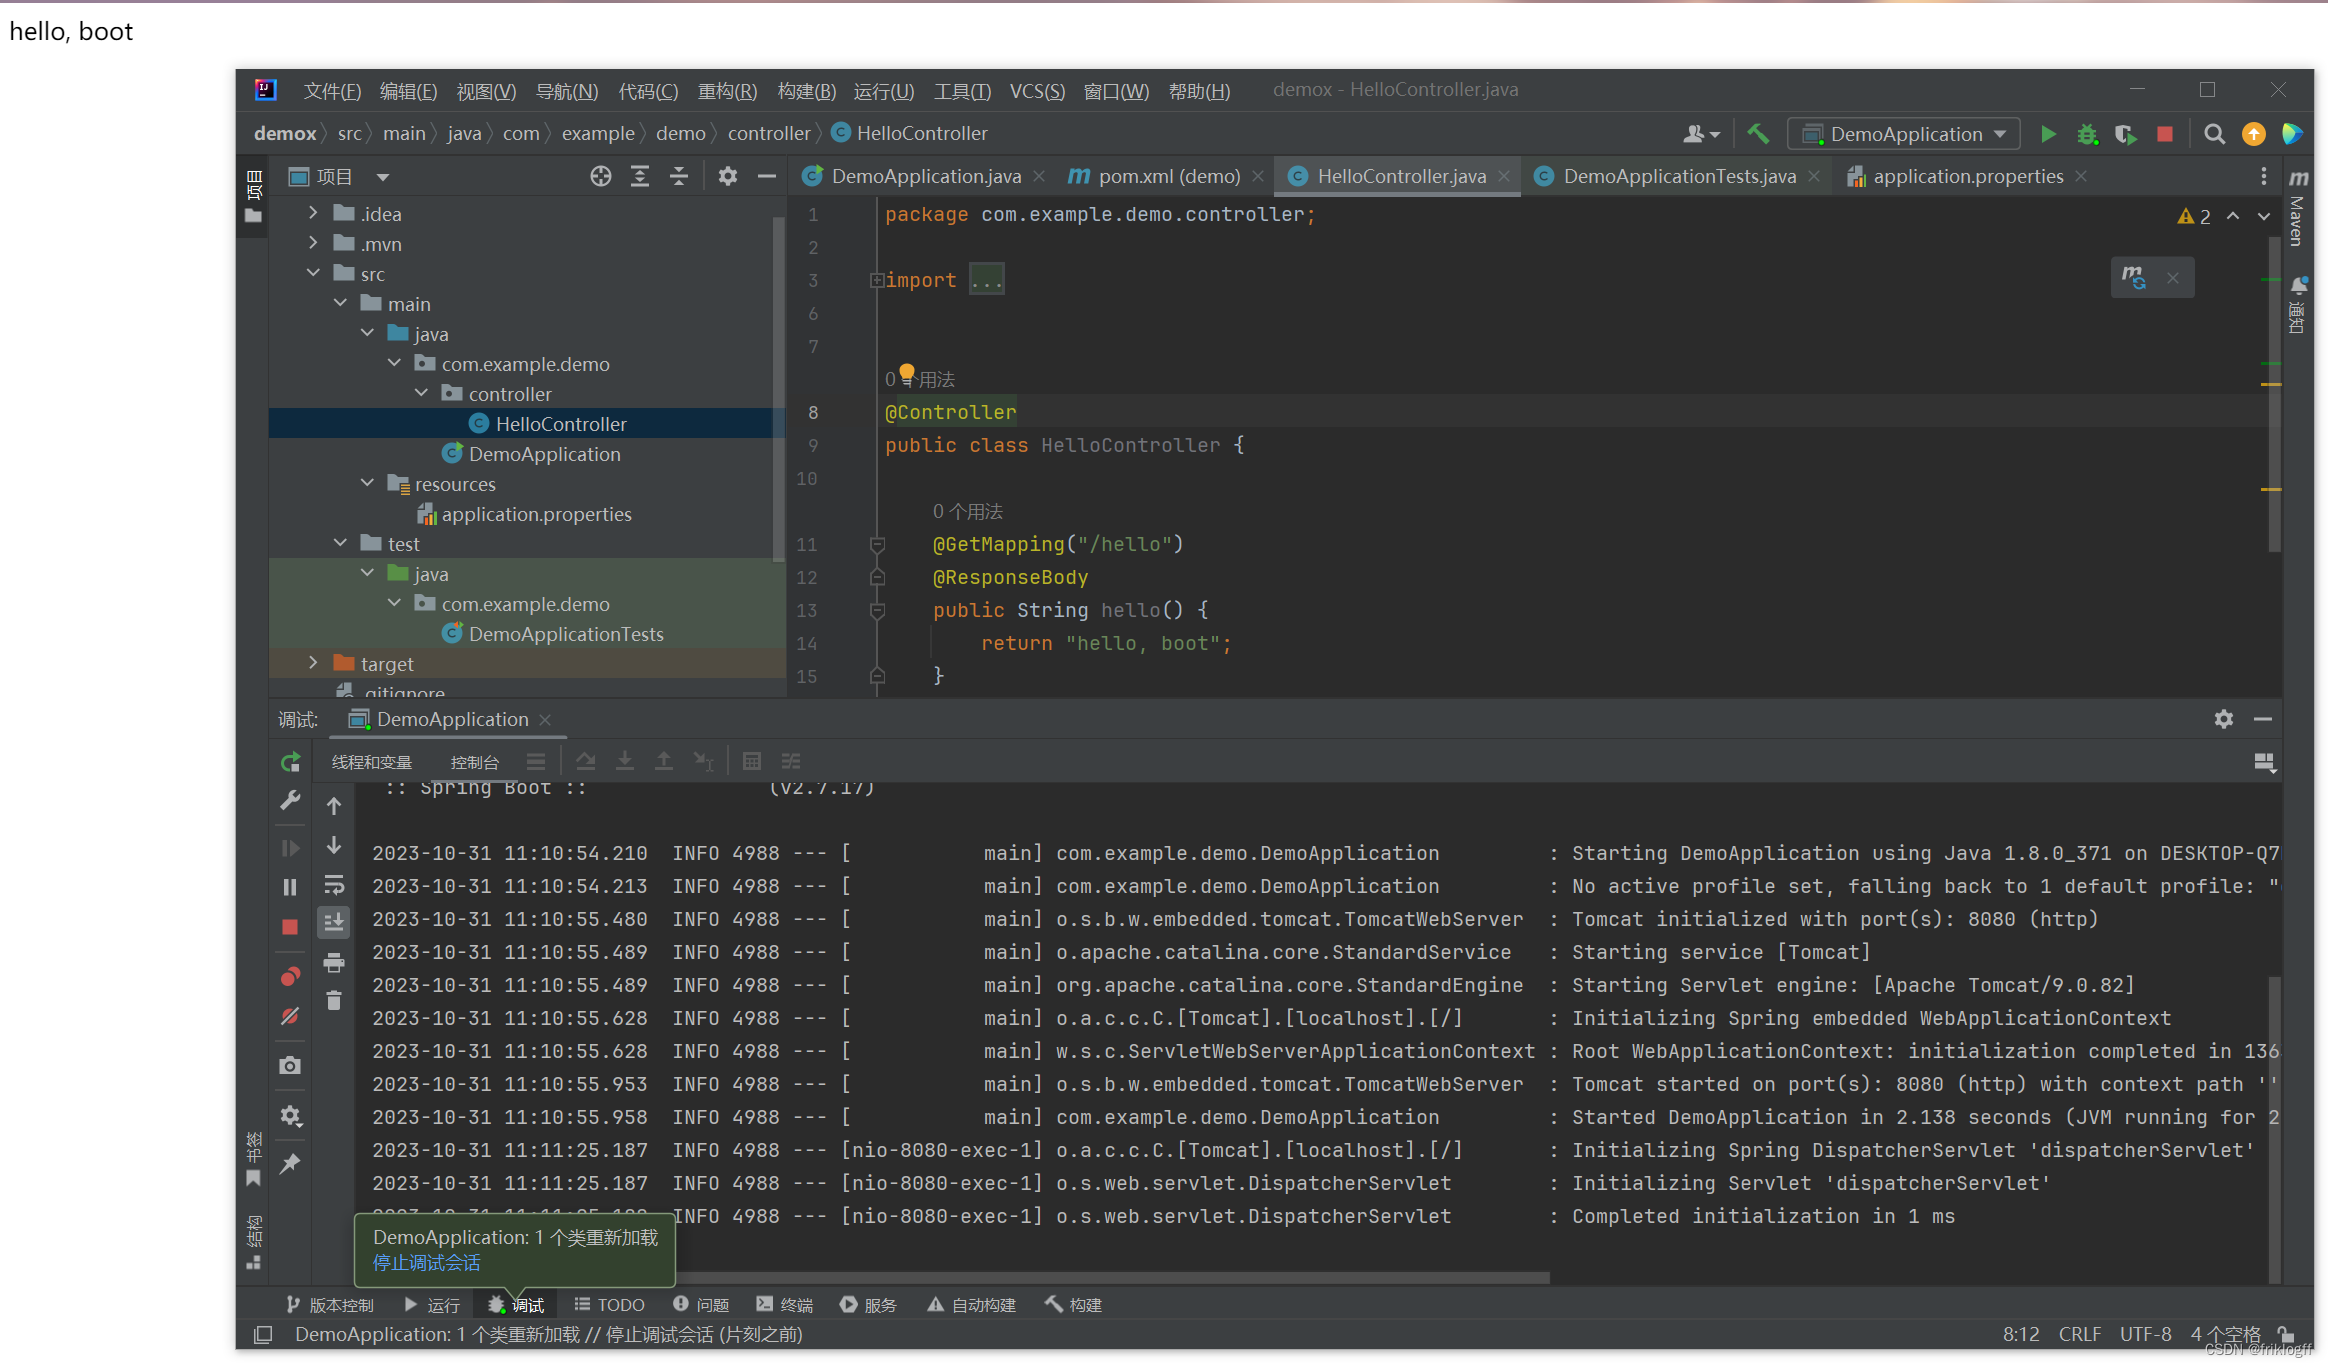Select opened file crosshair icon in Project panel
The height and width of the screenshot is (1367, 2328).
pyautogui.click(x=600, y=177)
